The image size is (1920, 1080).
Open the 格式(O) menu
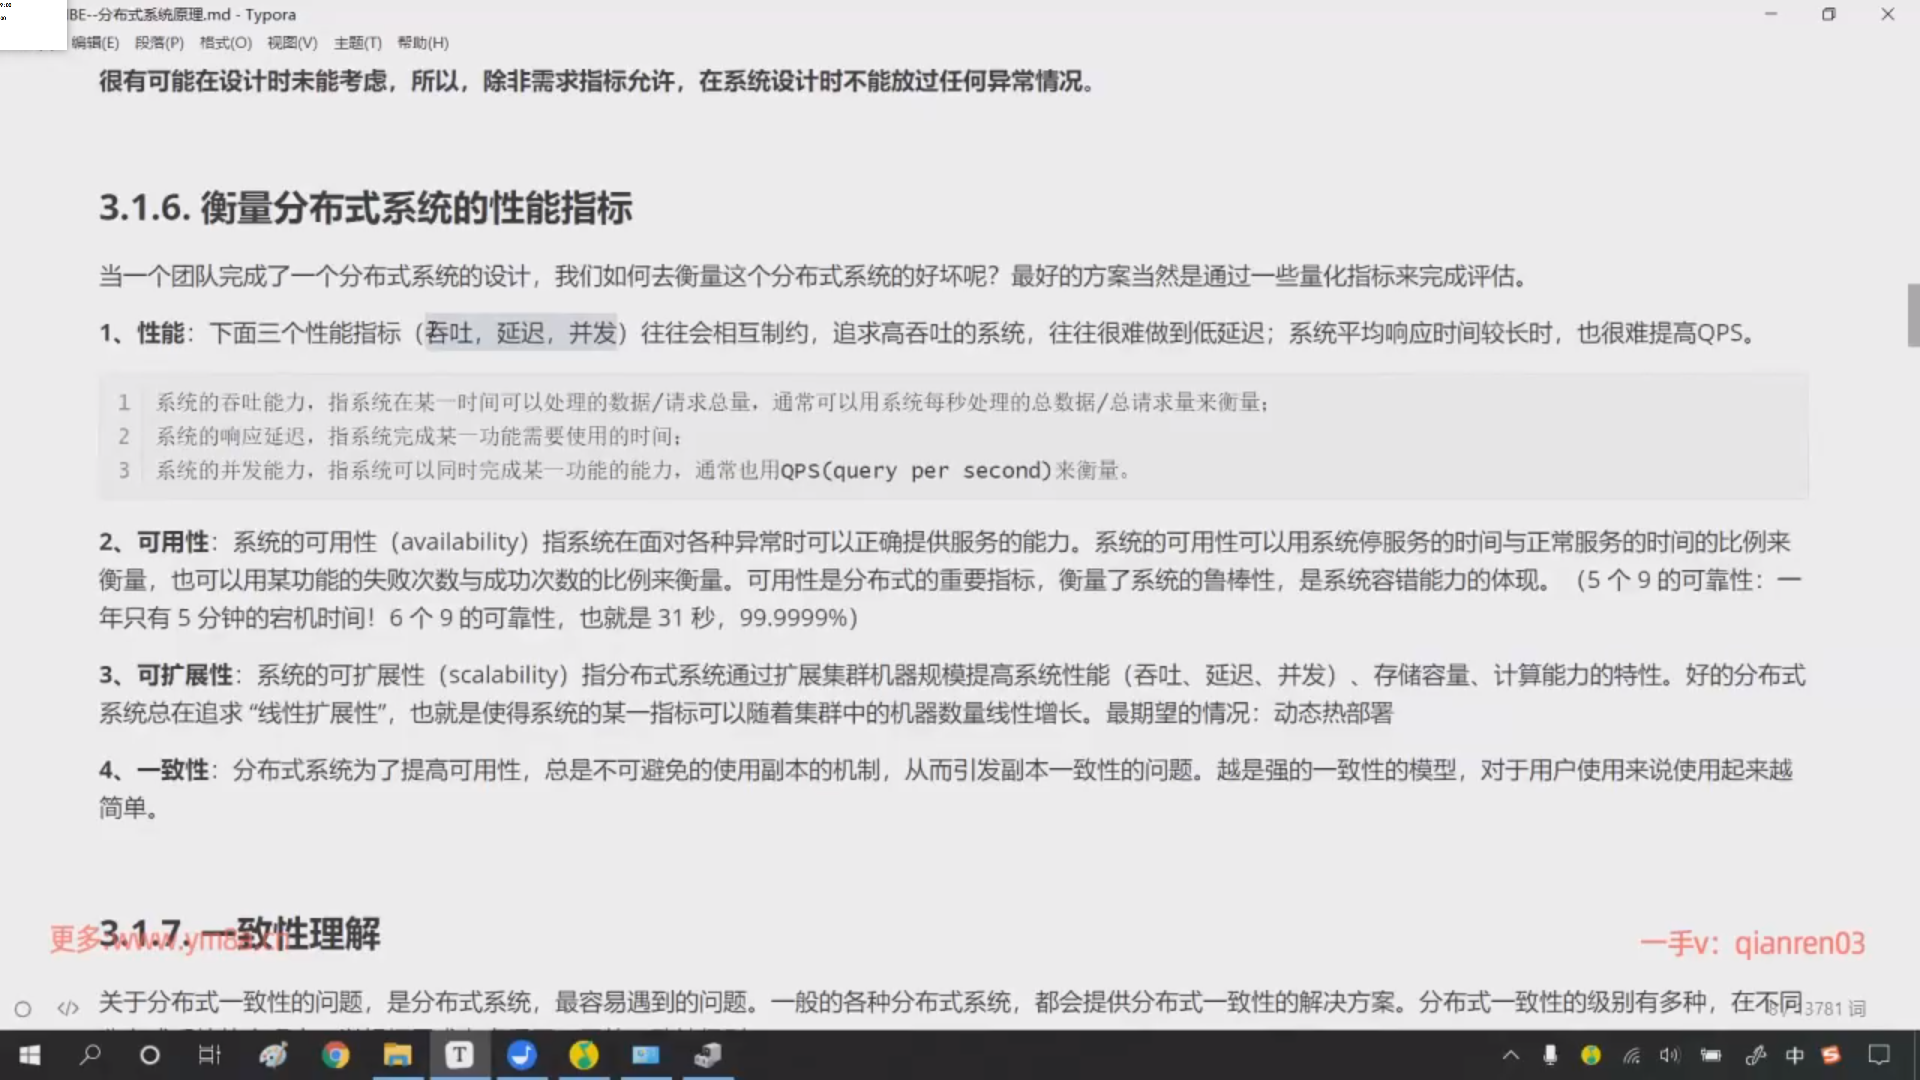[225, 43]
